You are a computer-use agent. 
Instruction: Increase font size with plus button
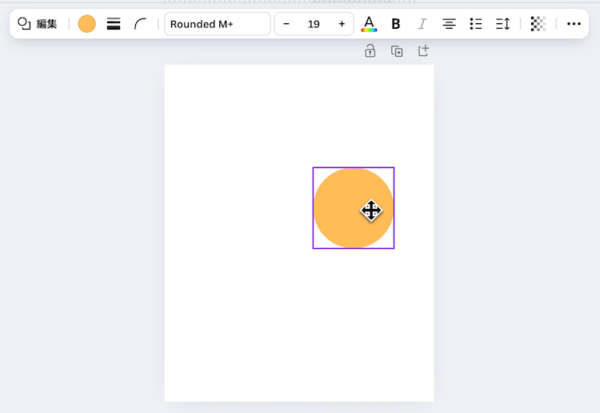tap(342, 24)
